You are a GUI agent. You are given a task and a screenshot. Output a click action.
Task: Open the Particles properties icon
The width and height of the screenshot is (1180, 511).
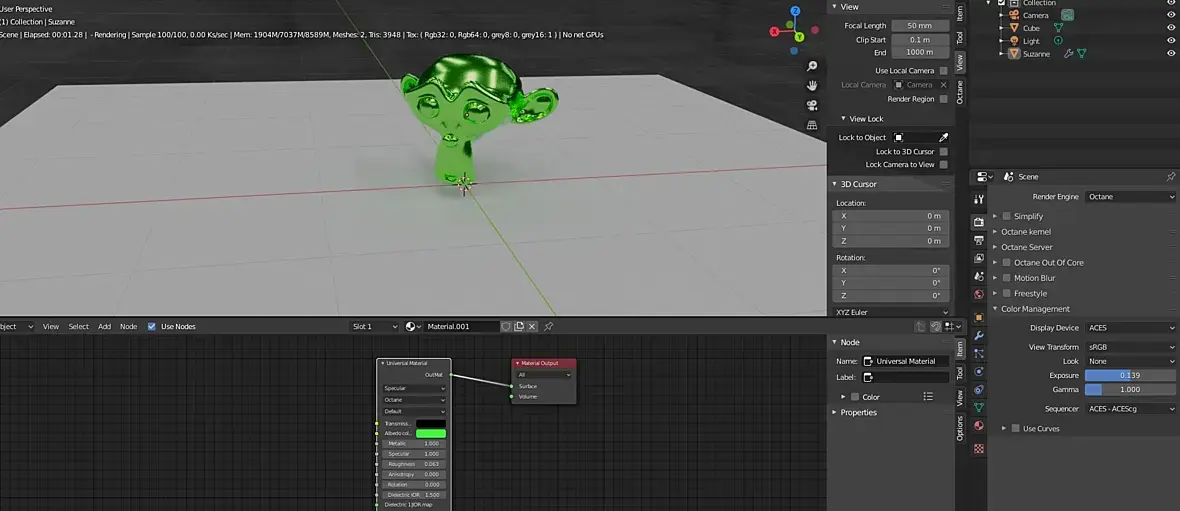[979, 354]
